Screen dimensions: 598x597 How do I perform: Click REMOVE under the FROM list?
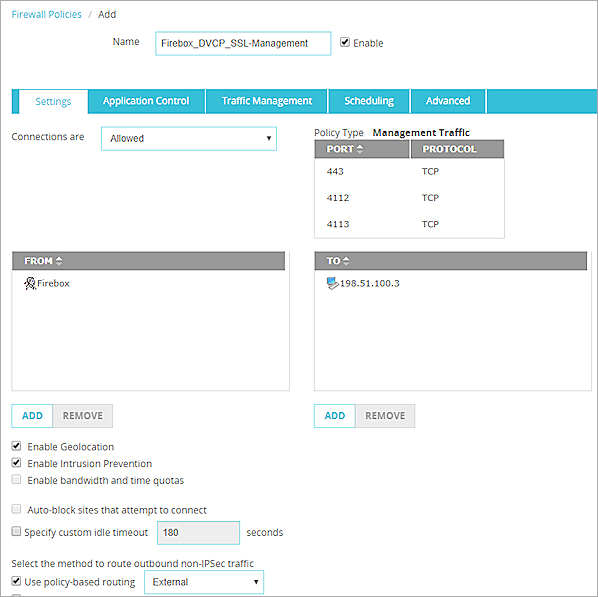[x=83, y=416]
